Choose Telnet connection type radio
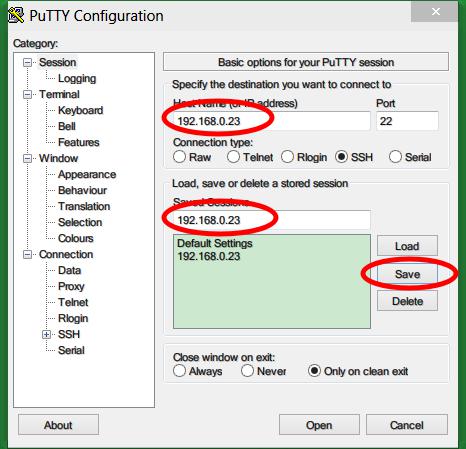The width and height of the screenshot is (466, 449). point(233,157)
